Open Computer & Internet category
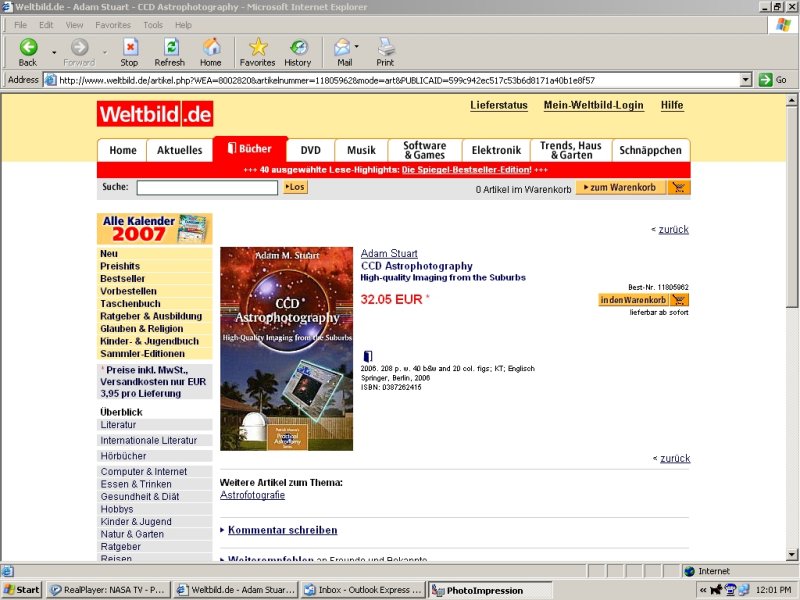 click(144, 471)
